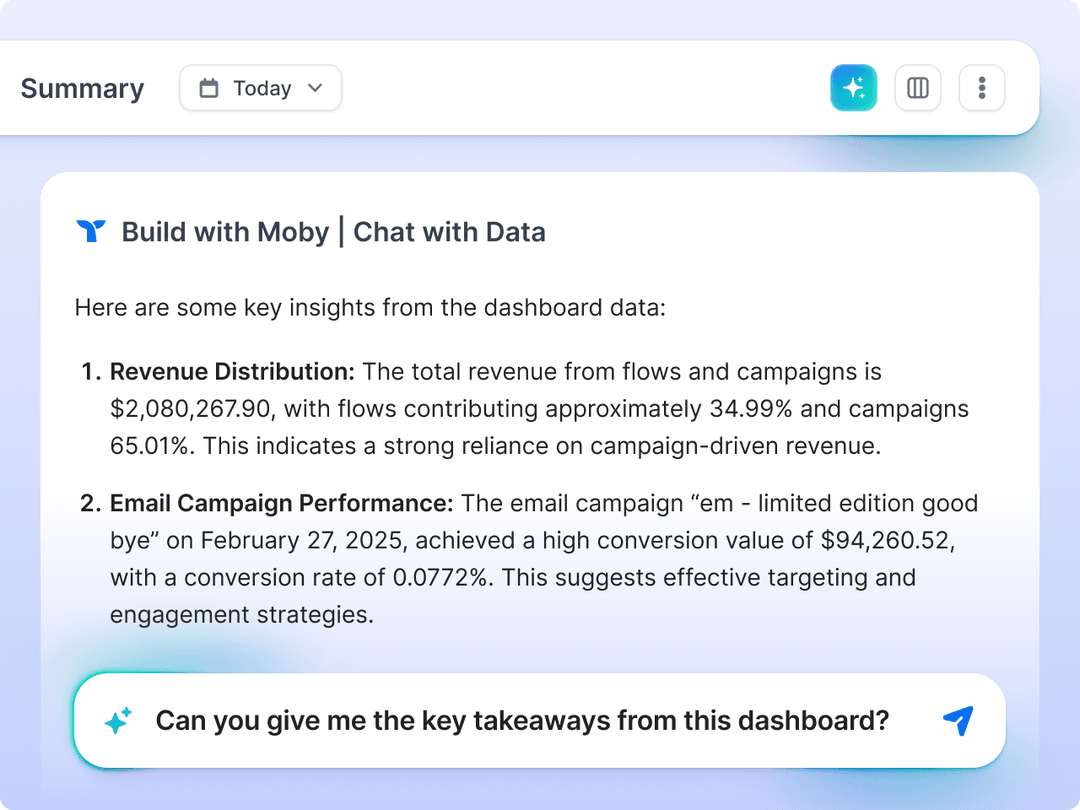This screenshot has width=1080, height=810.
Task: Click the Moby whale tail logo
Action: [91, 231]
